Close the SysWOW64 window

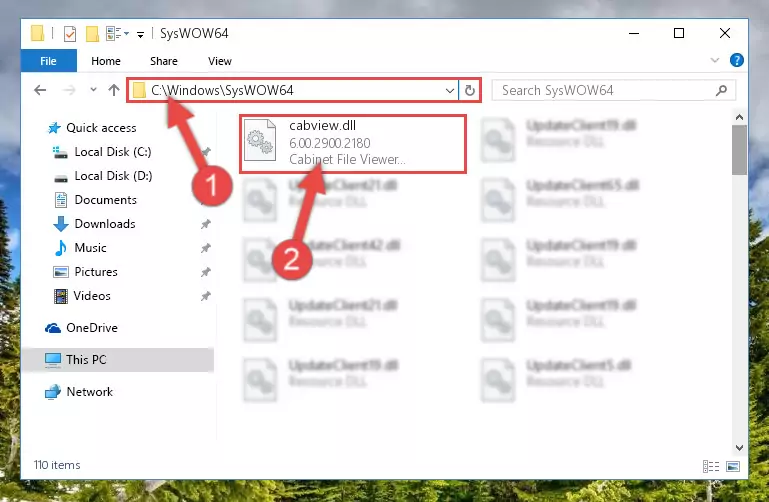point(725,33)
